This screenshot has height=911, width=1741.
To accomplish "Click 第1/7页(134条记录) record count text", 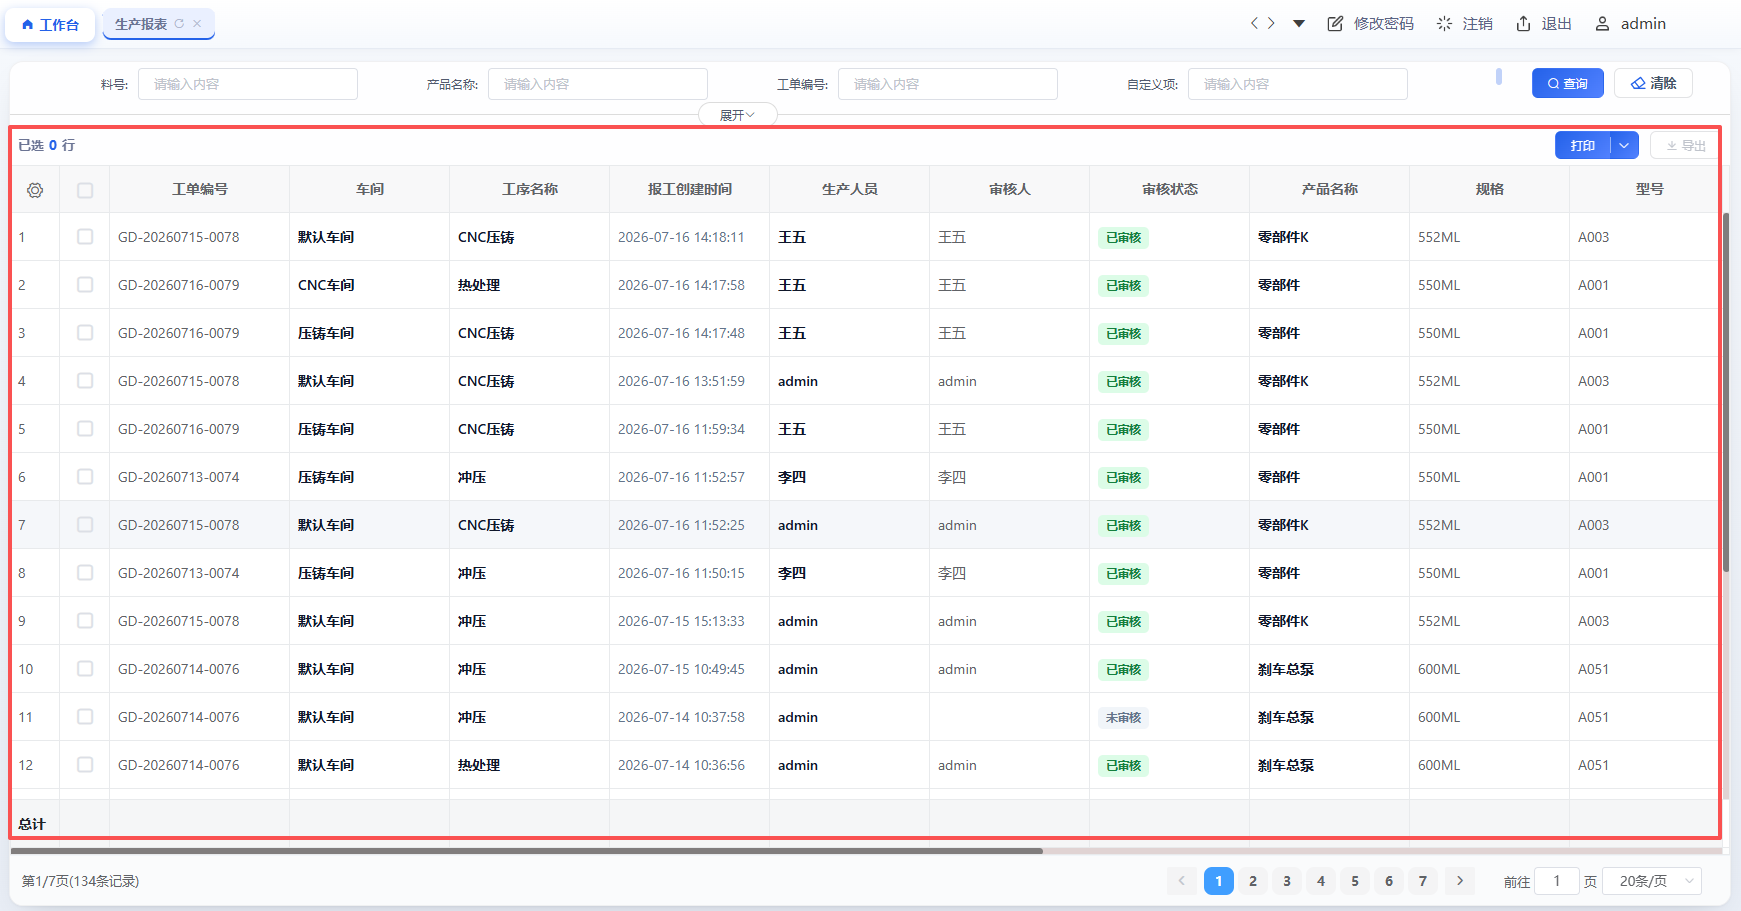I will coord(81,881).
